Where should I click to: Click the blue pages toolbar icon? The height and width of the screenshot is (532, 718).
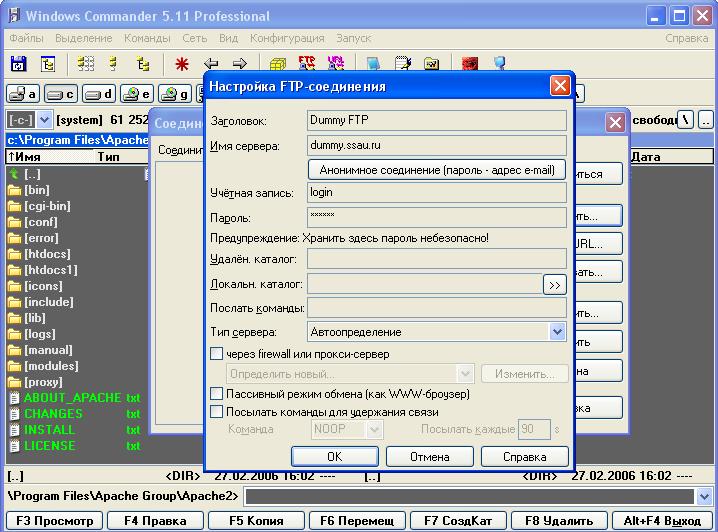(x=373, y=63)
